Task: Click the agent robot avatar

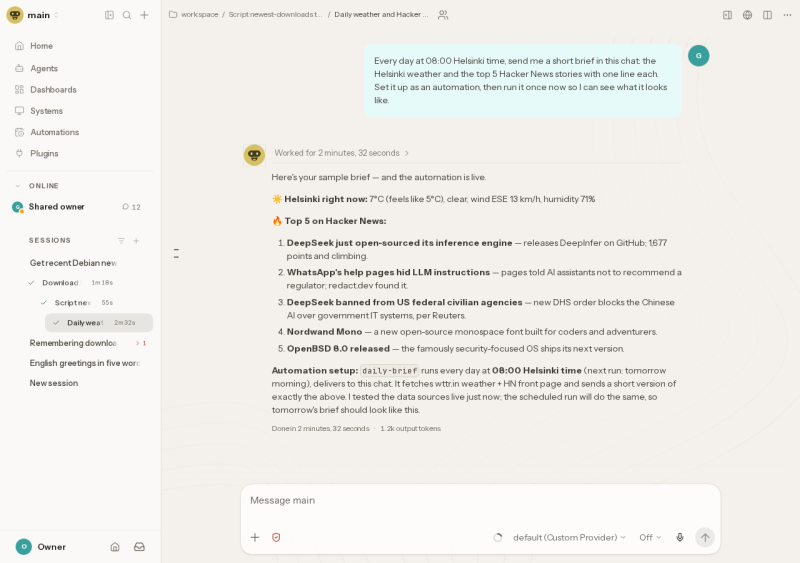Action: (254, 155)
